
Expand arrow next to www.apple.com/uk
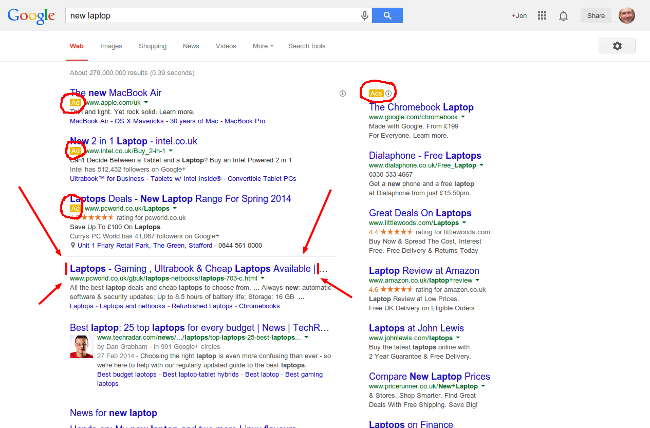(x=146, y=102)
